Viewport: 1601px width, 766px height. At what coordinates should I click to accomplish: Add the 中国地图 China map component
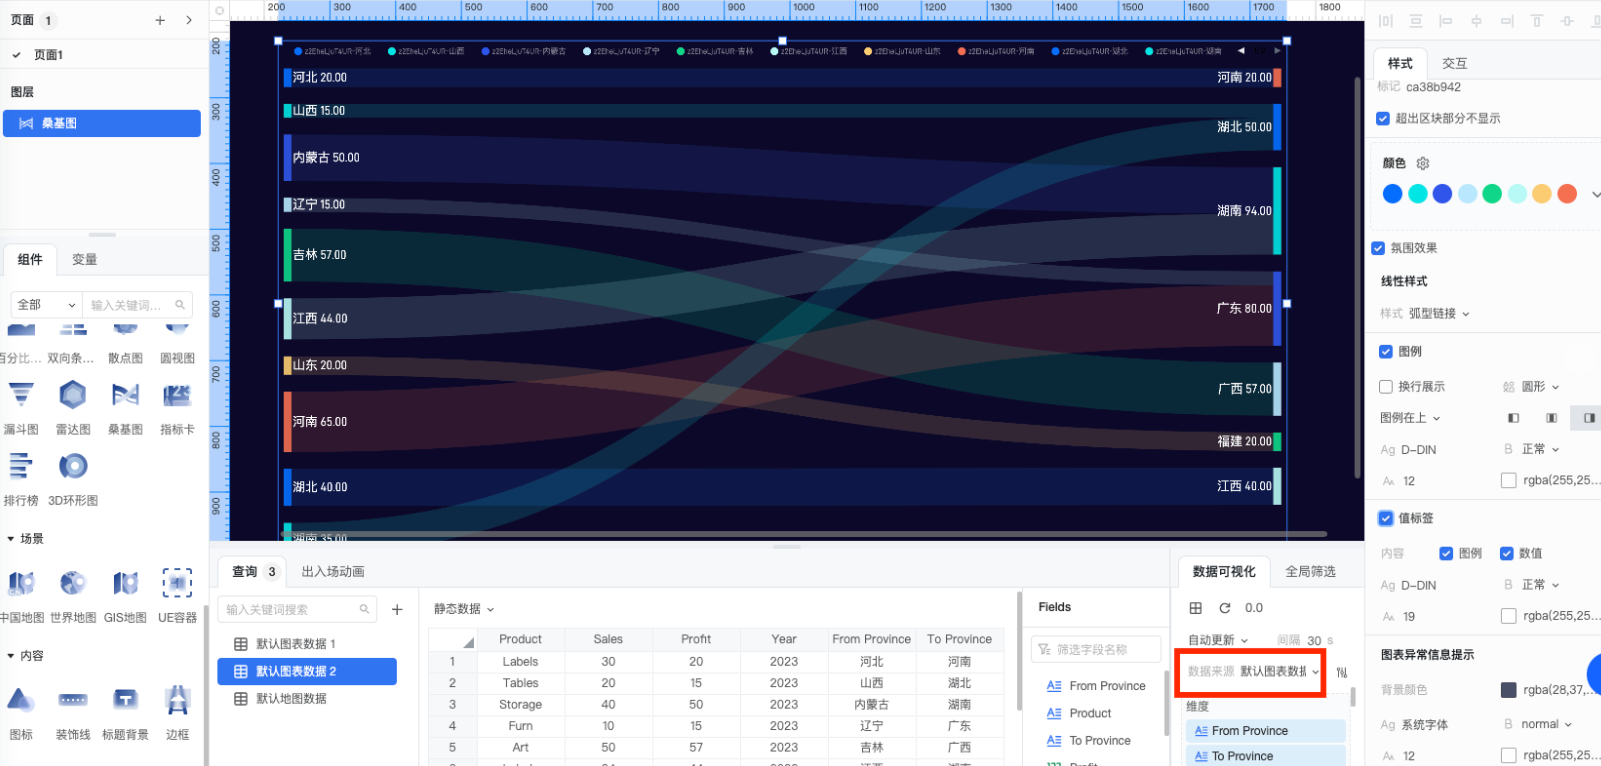21,595
